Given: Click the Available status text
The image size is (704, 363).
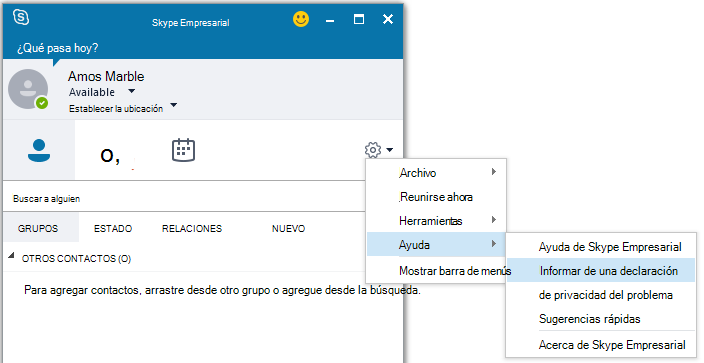Looking at the screenshot, I should 92,92.
